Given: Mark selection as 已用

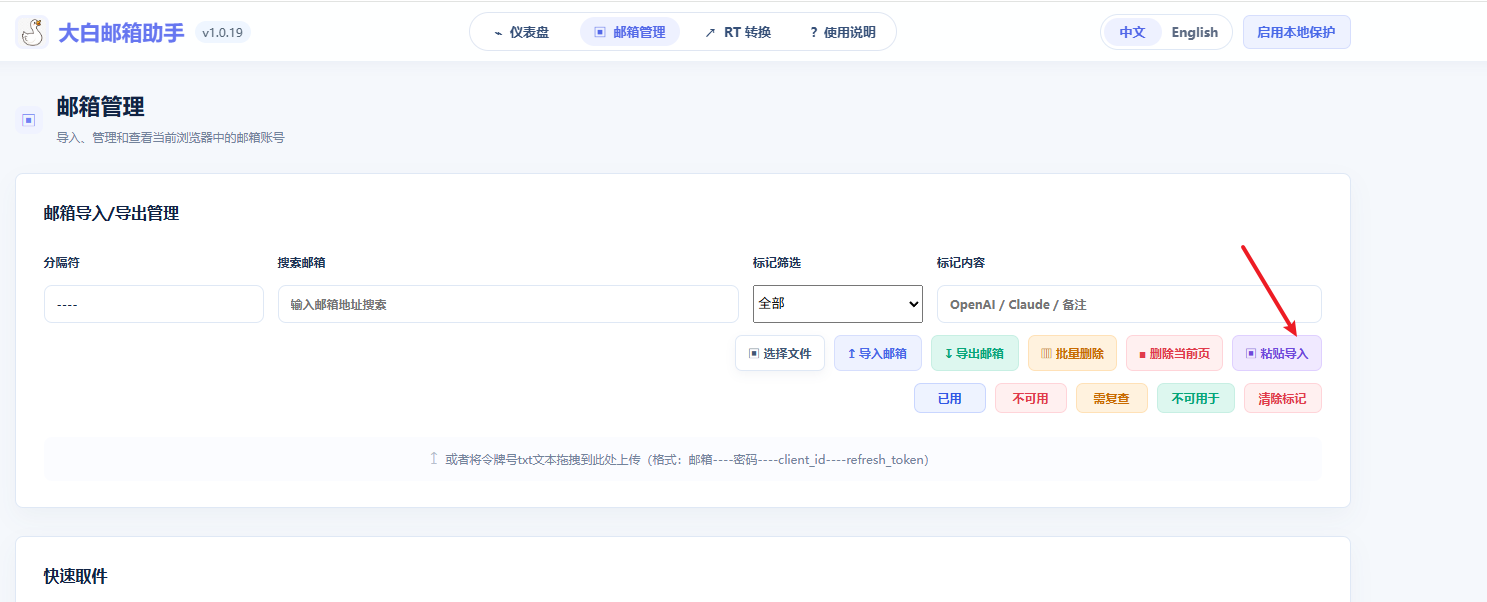Looking at the screenshot, I should point(950,398).
